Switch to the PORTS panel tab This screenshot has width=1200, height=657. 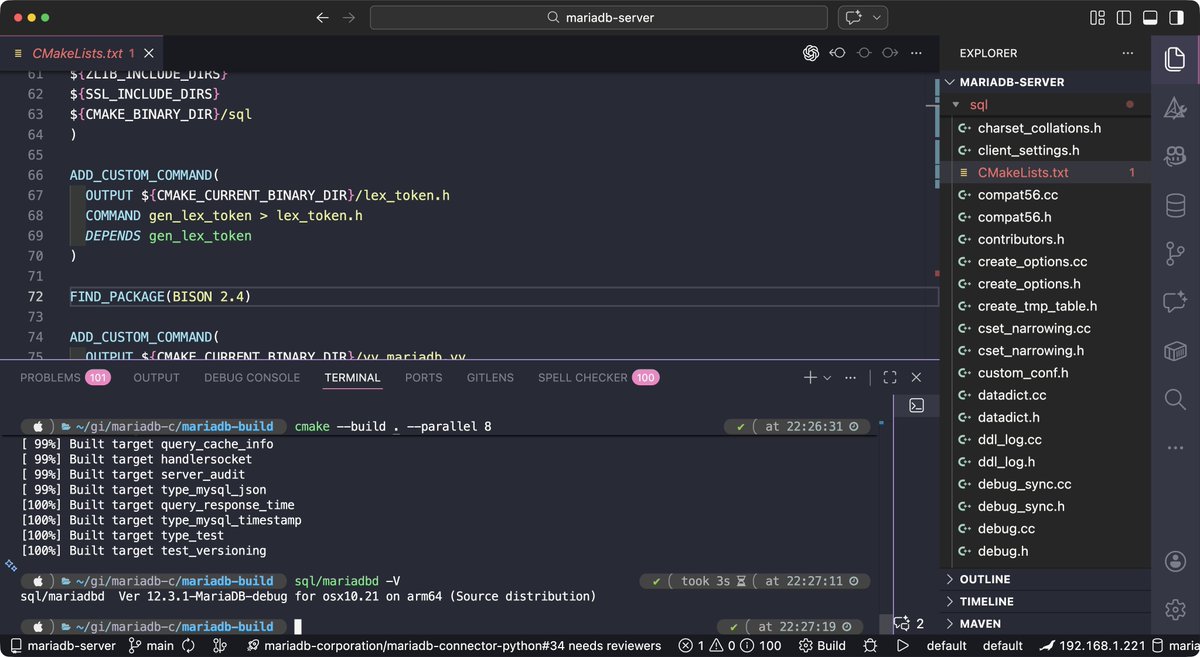tap(423, 378)
